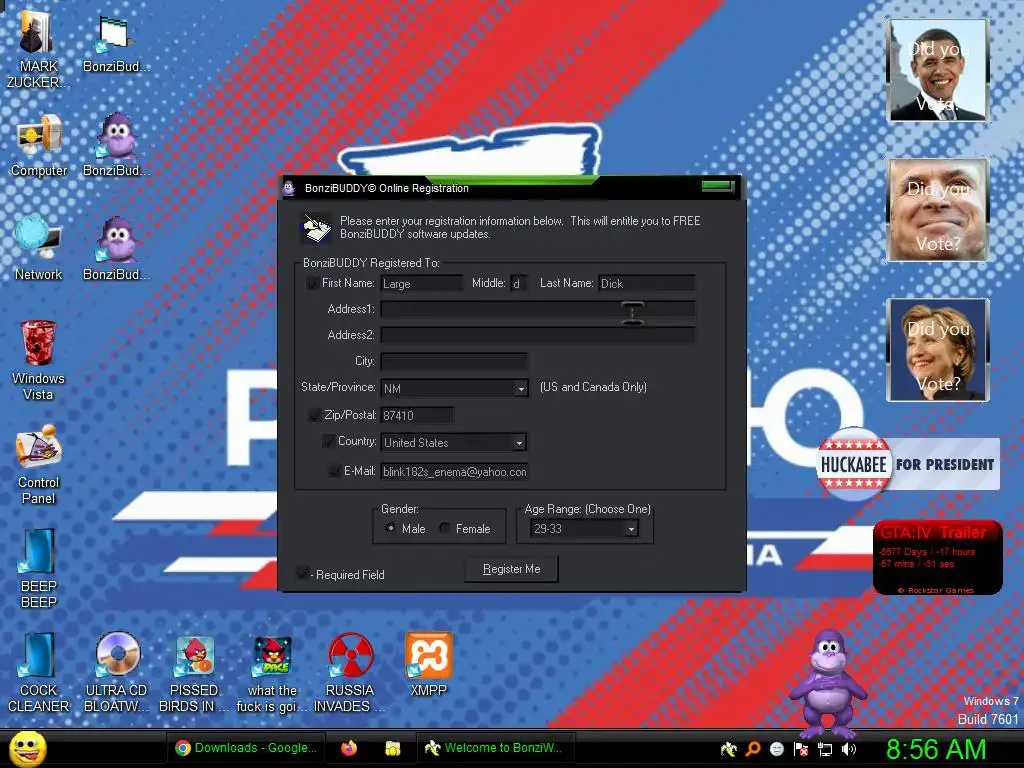Image resolution: width=1024 pixels, height=768 pixels.
Task: Open the BonziBud shortcut with window-style icon
Action: click(116, 44)
